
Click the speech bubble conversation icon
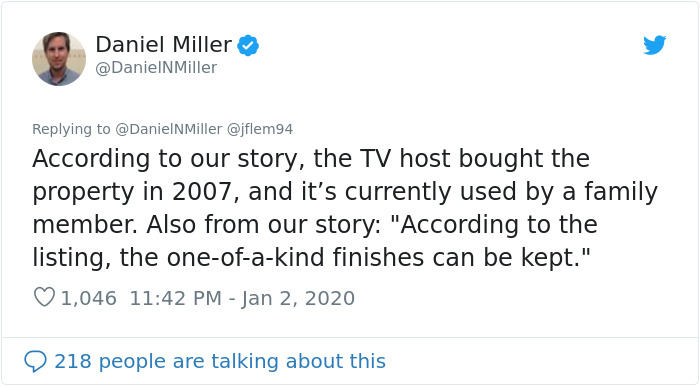pyautogui.click(x=35, y=361)
